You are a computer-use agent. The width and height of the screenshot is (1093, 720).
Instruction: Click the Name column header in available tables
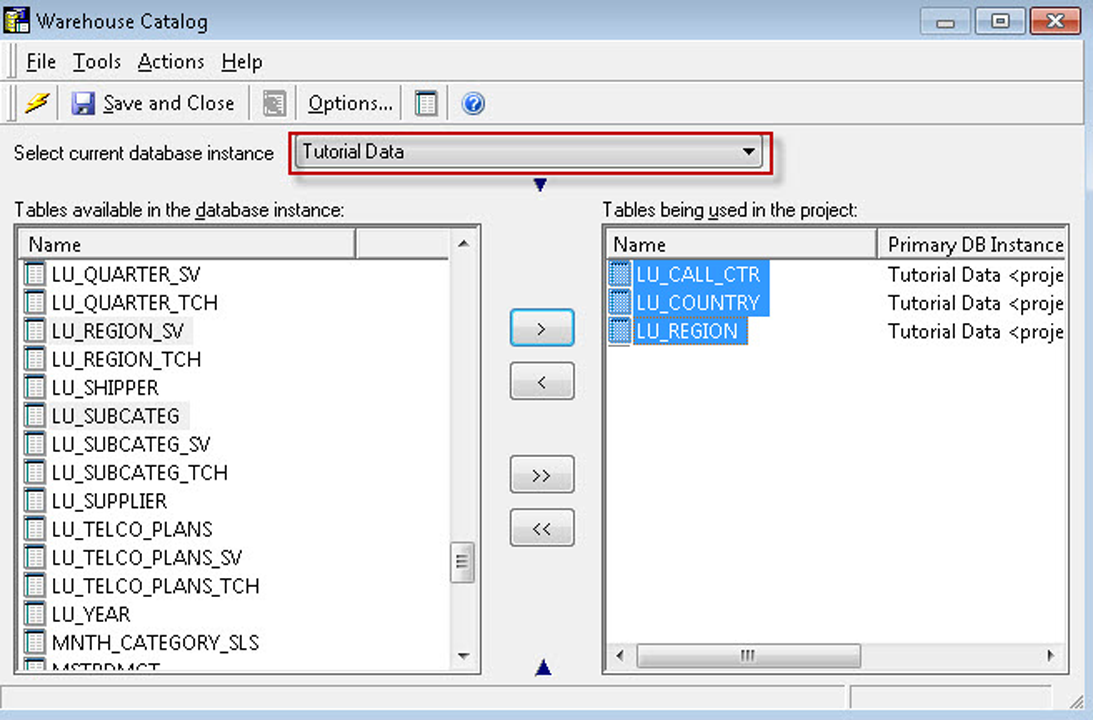tap(187, 245)
